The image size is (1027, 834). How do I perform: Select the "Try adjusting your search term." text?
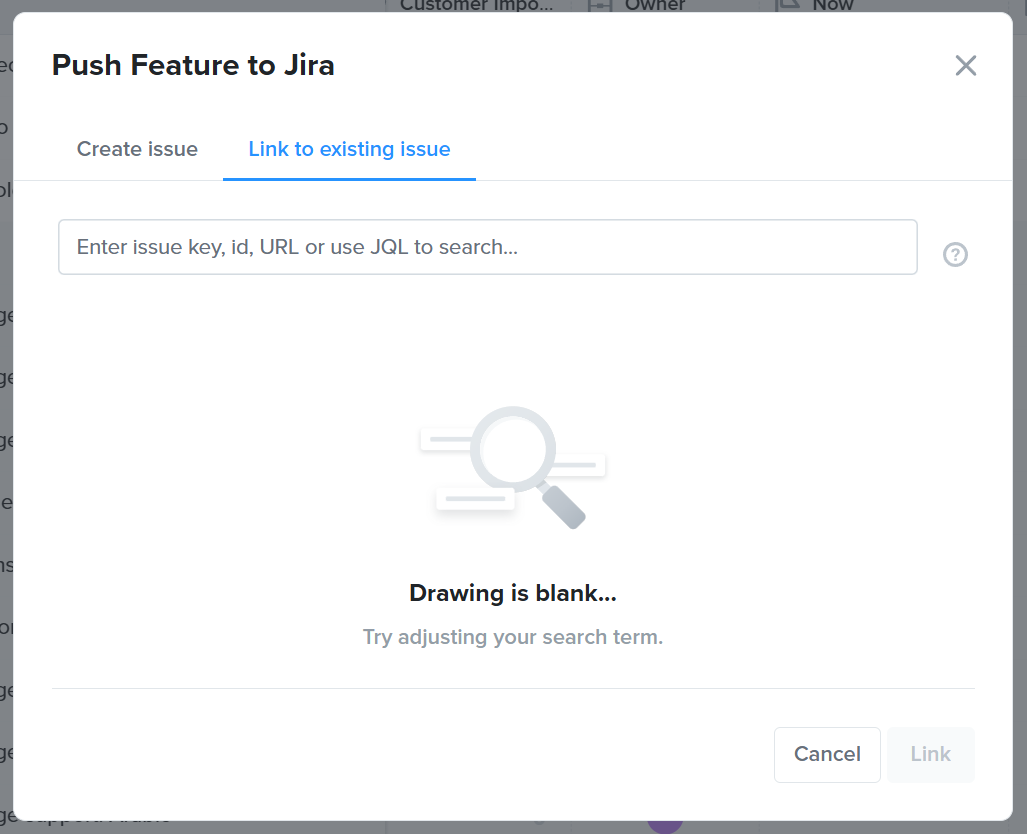pyautogui.click(x=513, y=637)
